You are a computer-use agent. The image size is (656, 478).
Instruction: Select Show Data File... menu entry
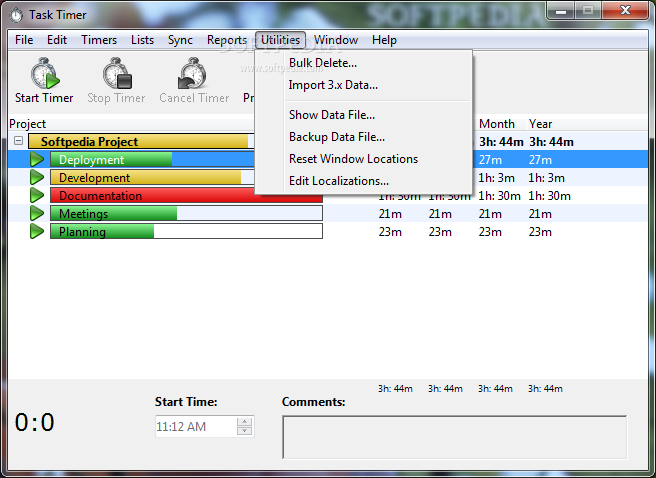[364, 115]
